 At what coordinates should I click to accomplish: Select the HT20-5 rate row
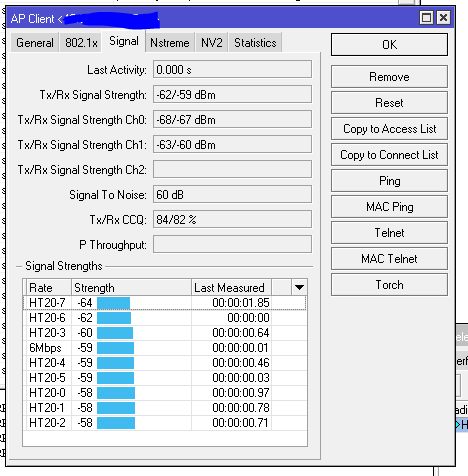click(165, 378)
